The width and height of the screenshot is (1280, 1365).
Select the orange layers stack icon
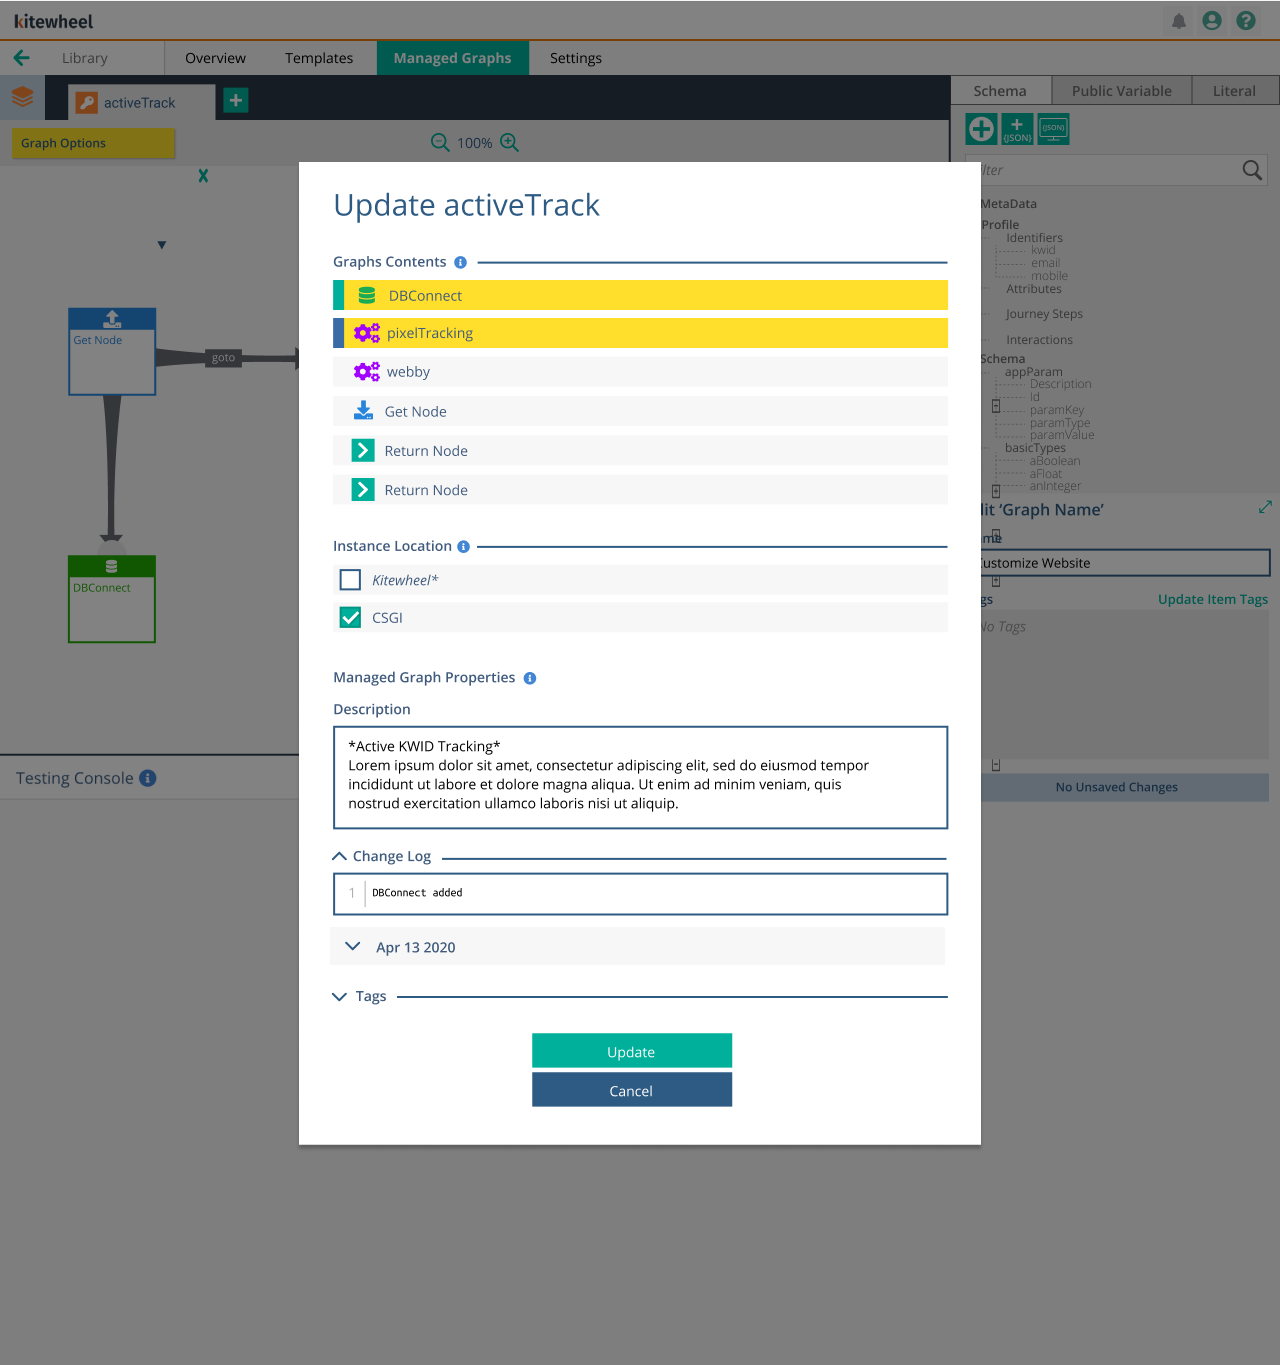pos(21,97)
